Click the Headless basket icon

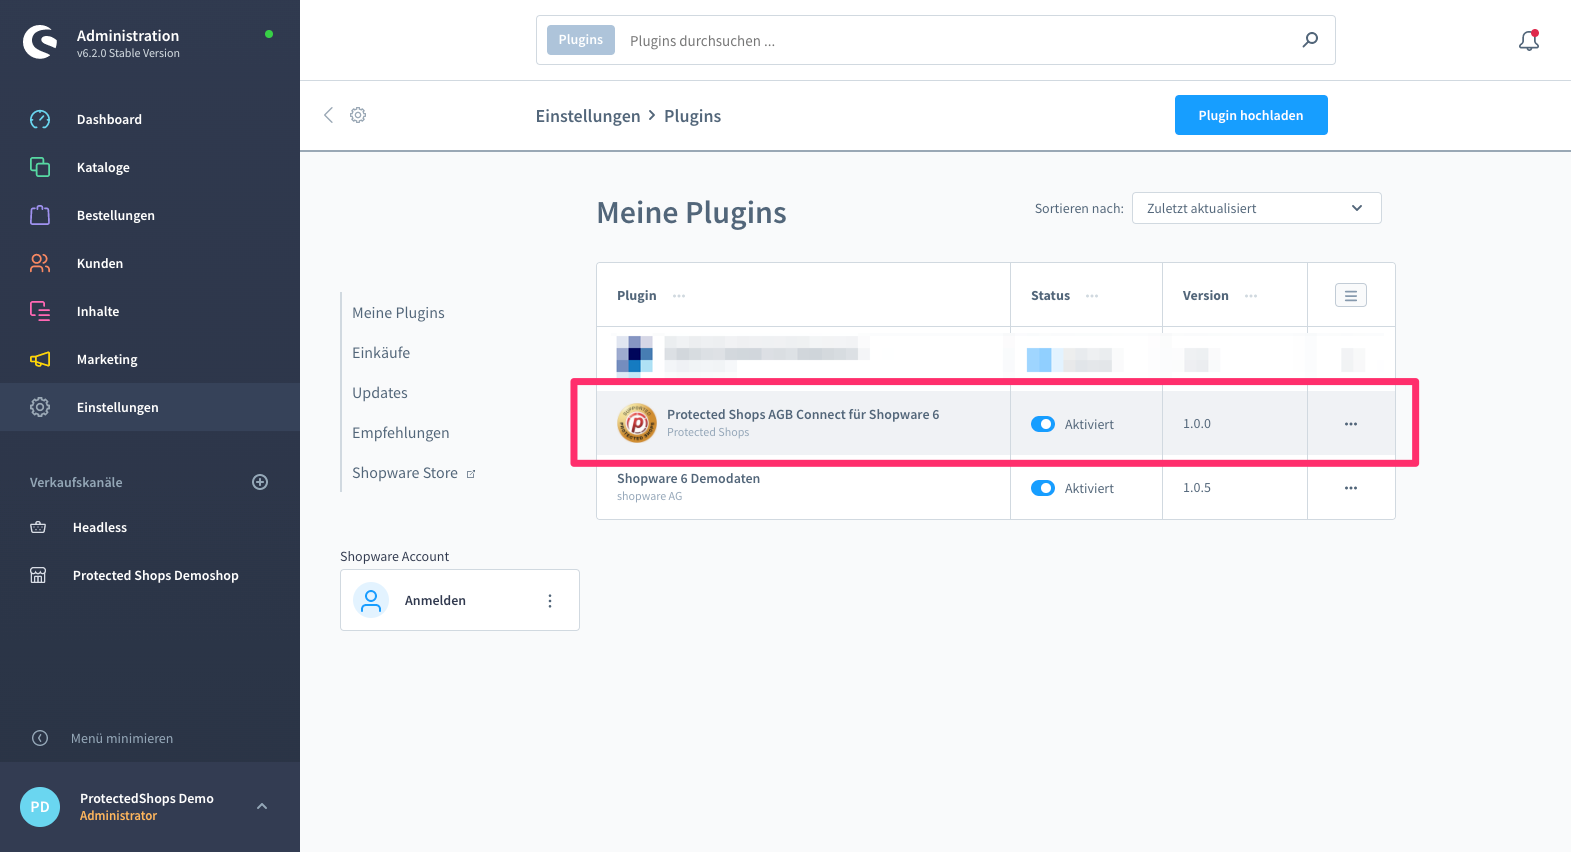38,527
